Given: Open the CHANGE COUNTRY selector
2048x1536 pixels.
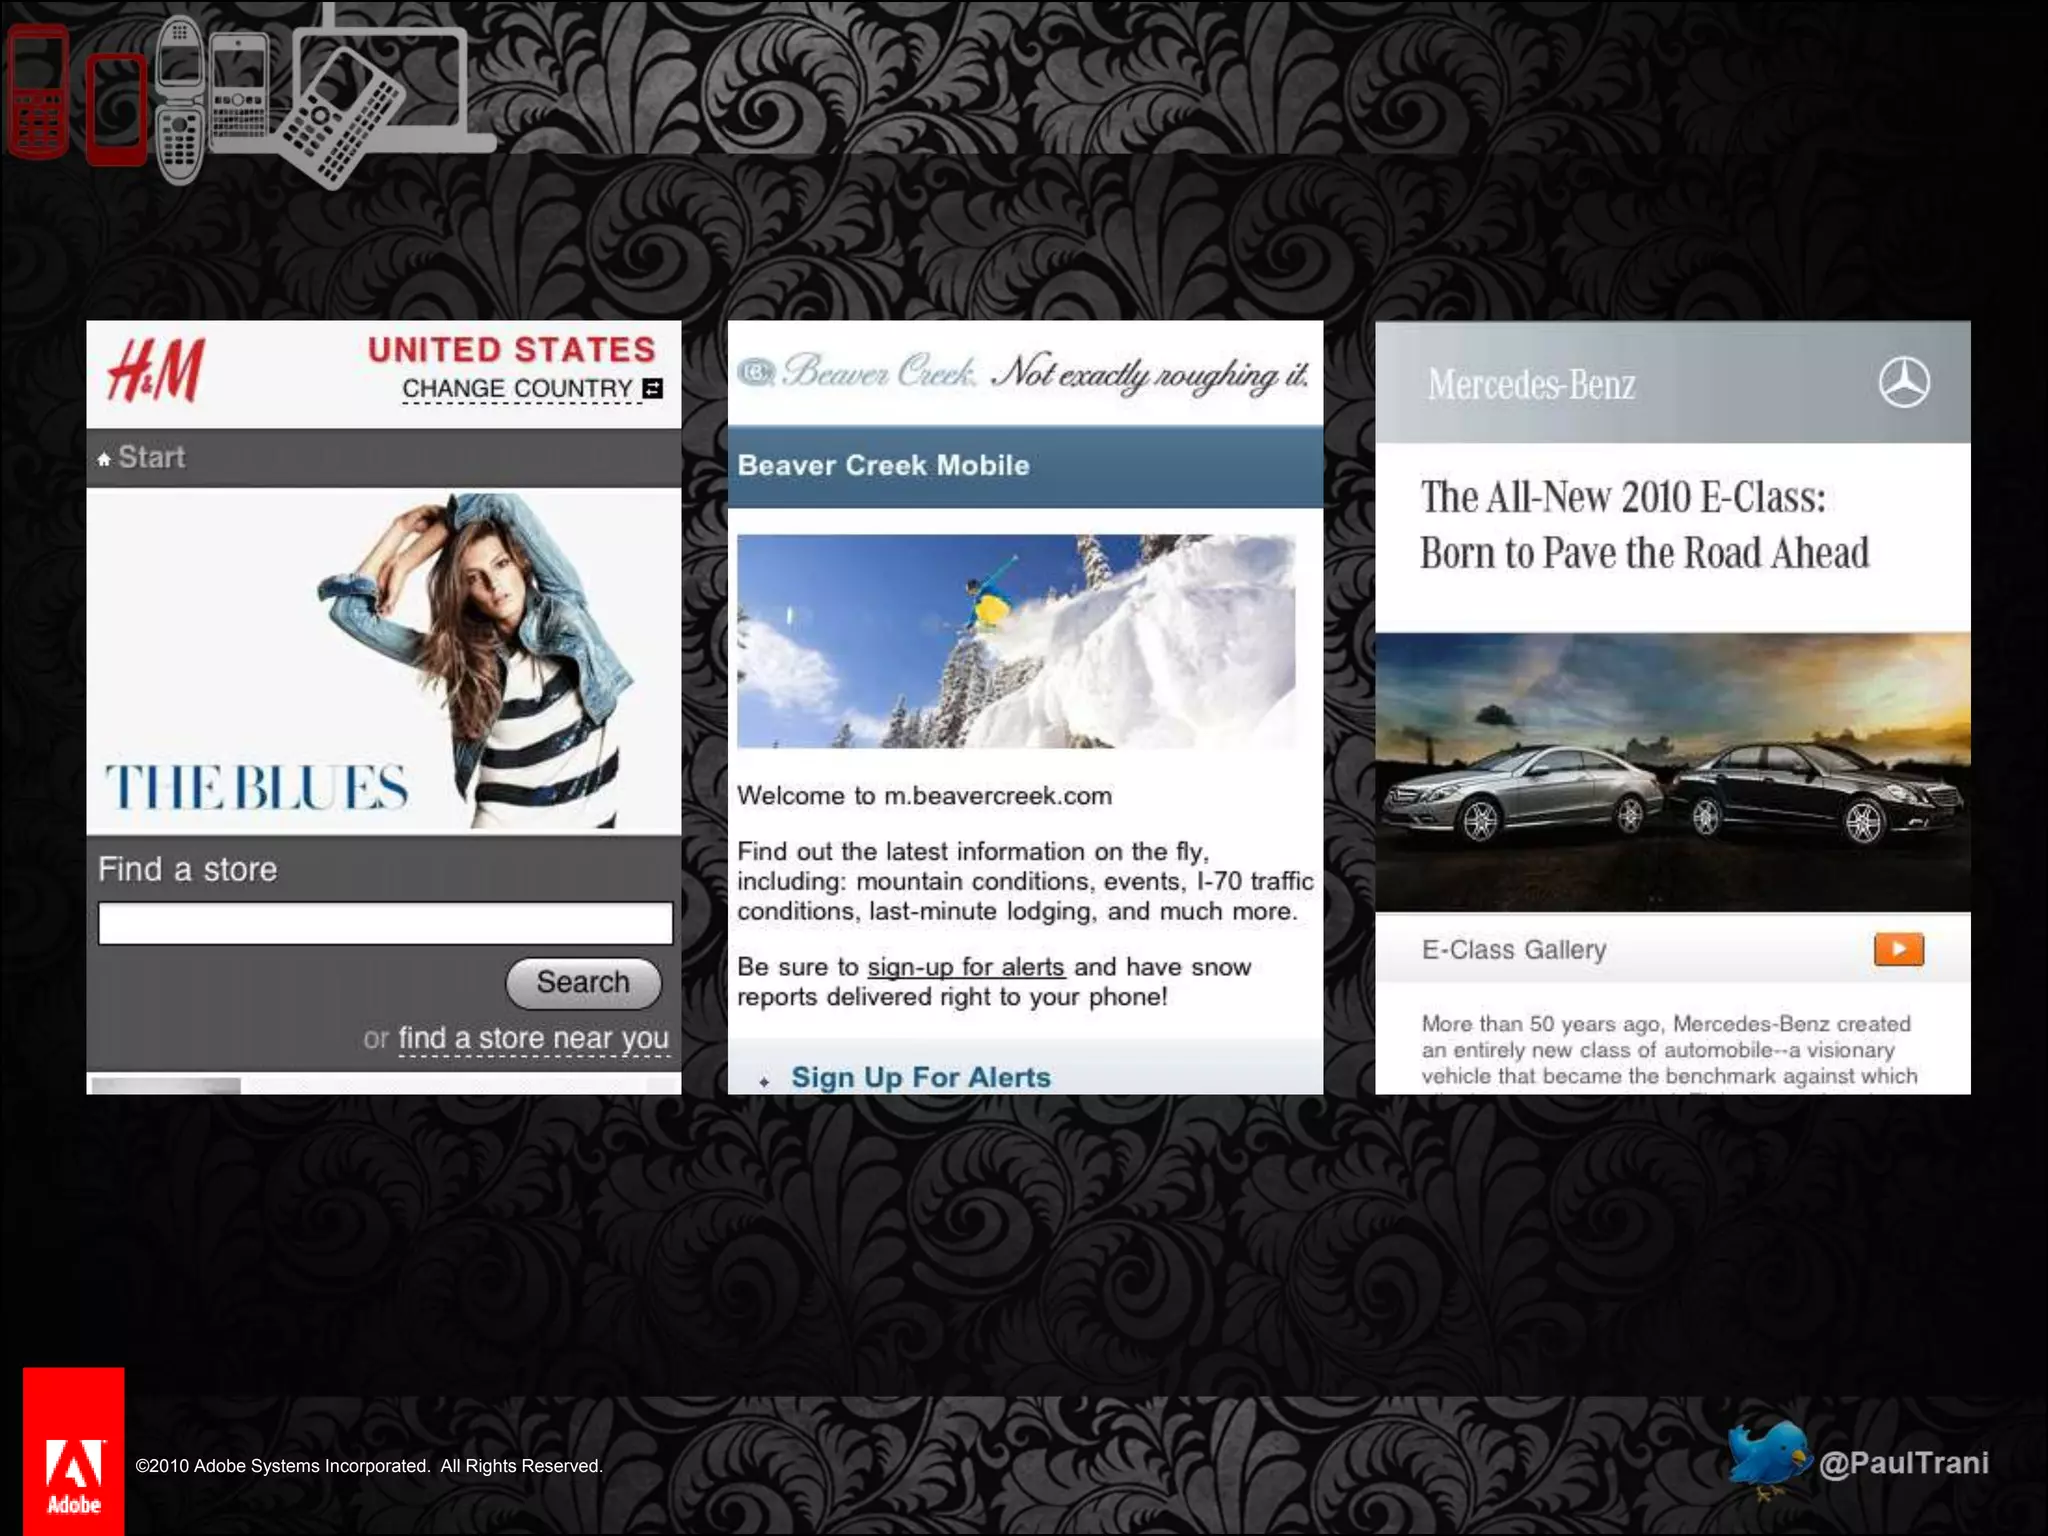Looking at the screenshot, I should [x=517, y=388].
